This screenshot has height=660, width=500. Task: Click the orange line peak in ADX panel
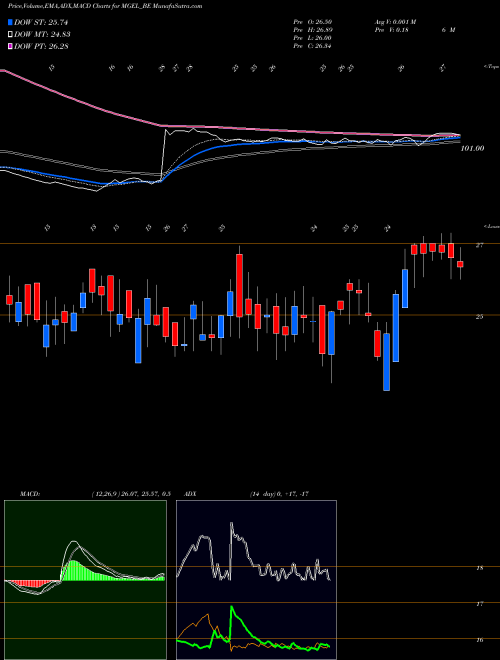tap(207, 616)
